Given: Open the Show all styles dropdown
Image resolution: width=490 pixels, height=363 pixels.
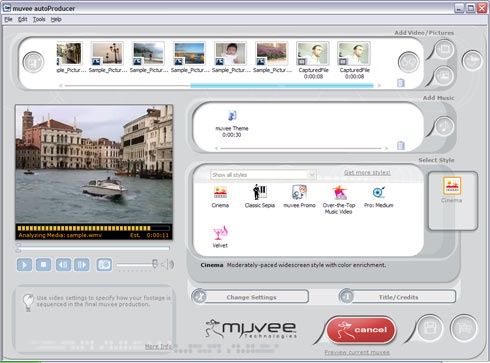Looking at the screenshot, I should coord(263,175).
